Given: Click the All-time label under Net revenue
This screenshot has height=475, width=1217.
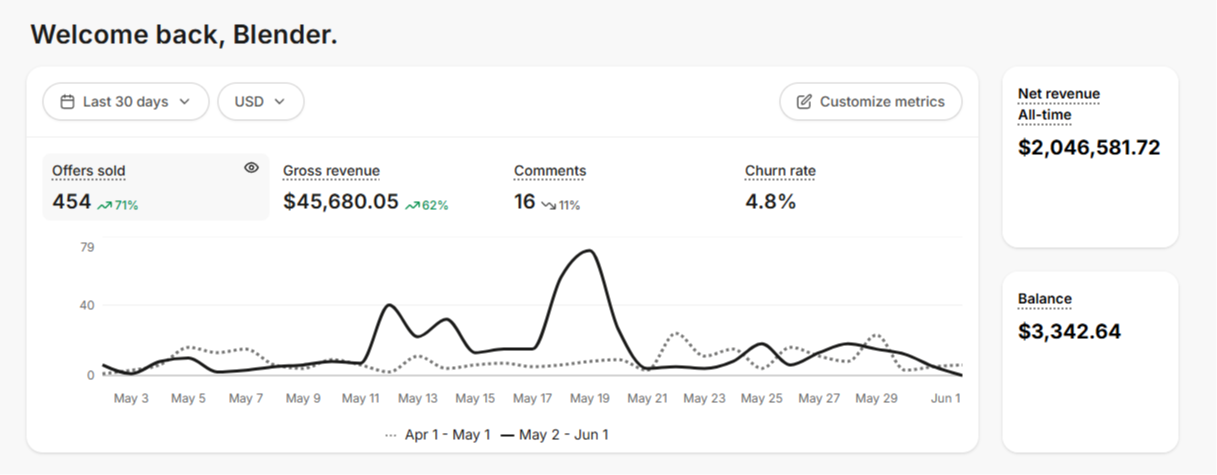Looking at the screenshot, I should [1045, 115].
